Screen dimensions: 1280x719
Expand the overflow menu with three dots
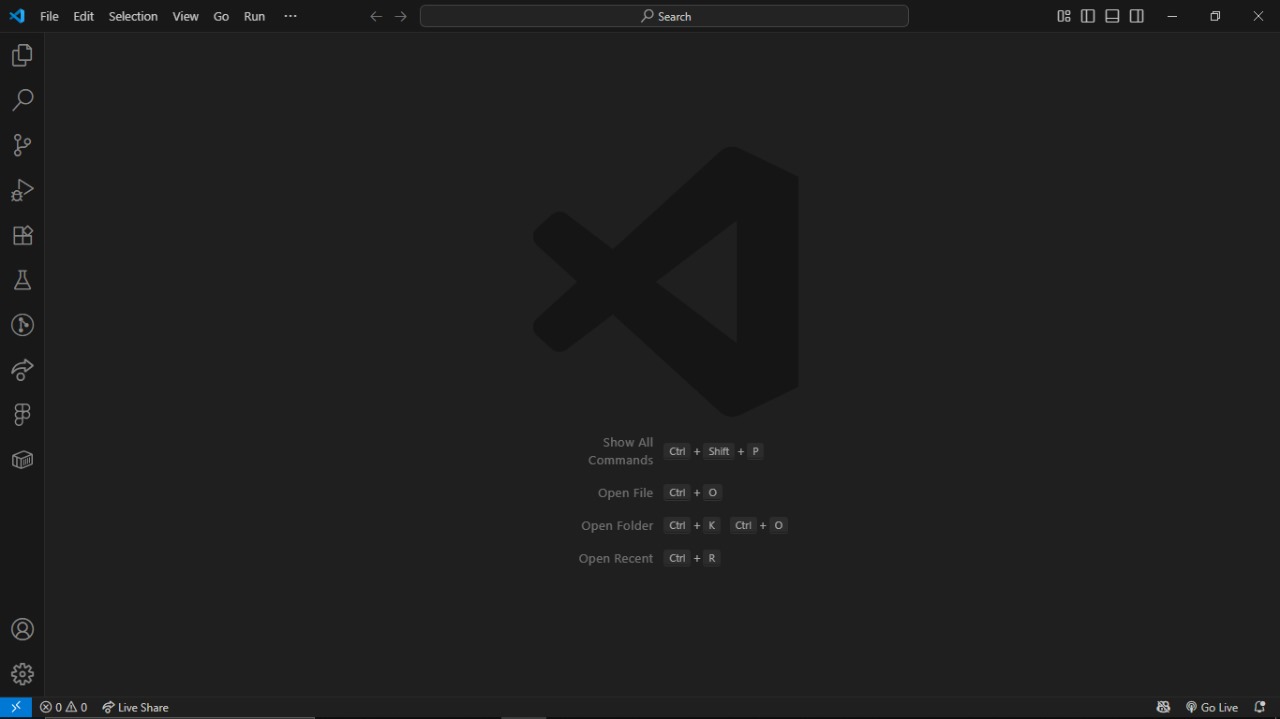[x=290, y=16]
